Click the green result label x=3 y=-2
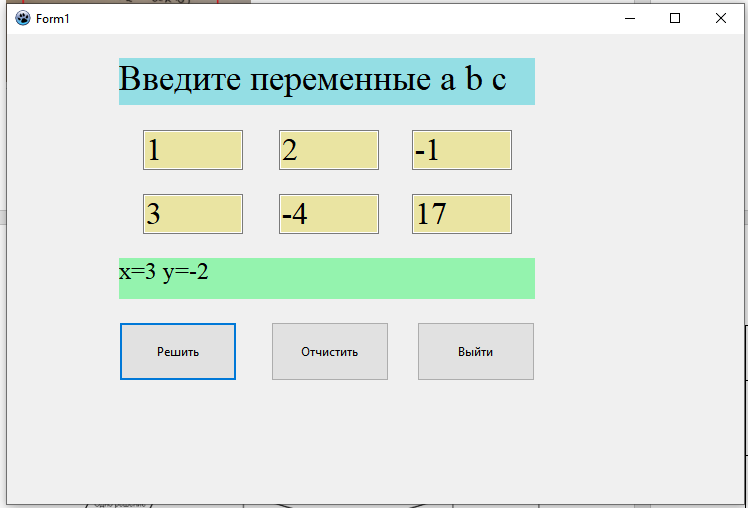748x508 pixels. coord(327,279)
